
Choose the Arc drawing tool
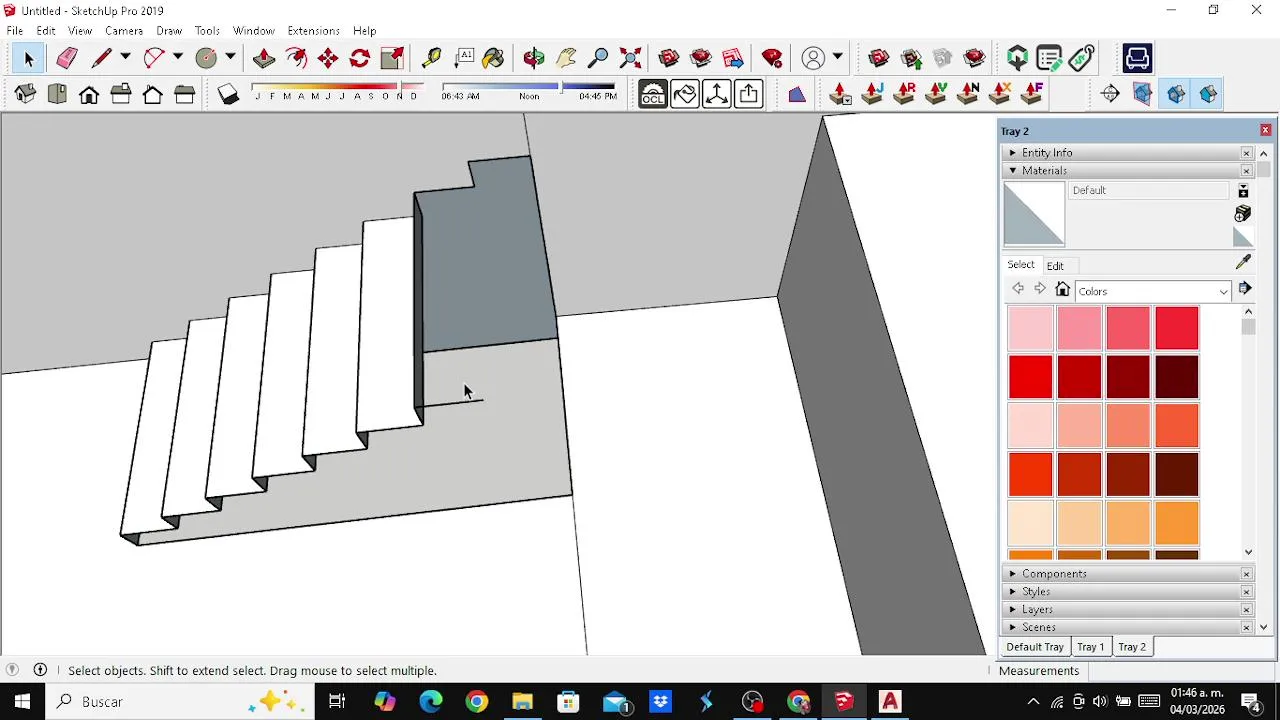(x=153, y=59)
